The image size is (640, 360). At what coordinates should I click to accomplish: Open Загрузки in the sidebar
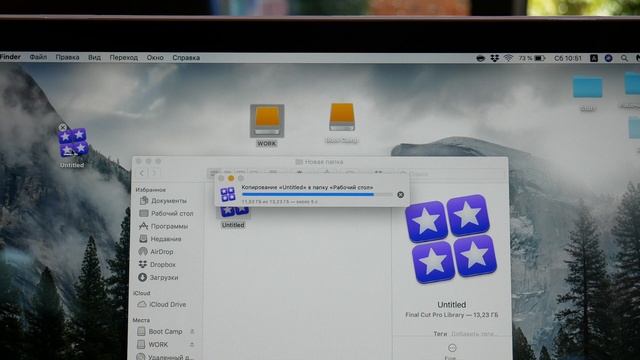click(x=158, y=277)
